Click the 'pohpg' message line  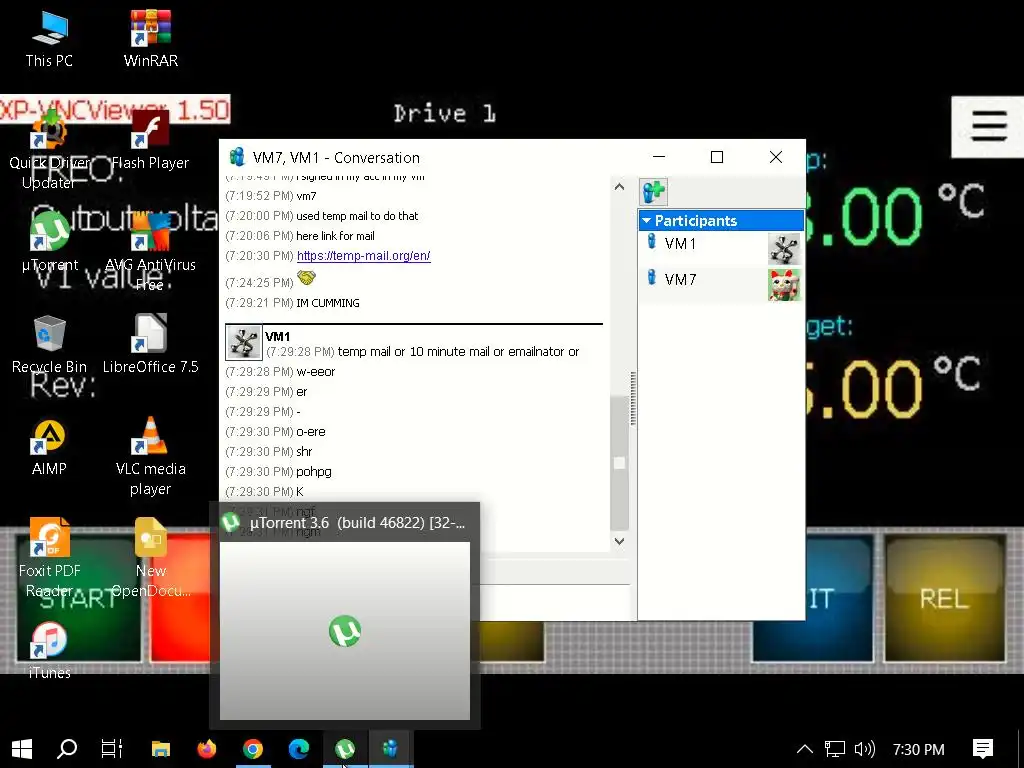(x=313, y=472)
